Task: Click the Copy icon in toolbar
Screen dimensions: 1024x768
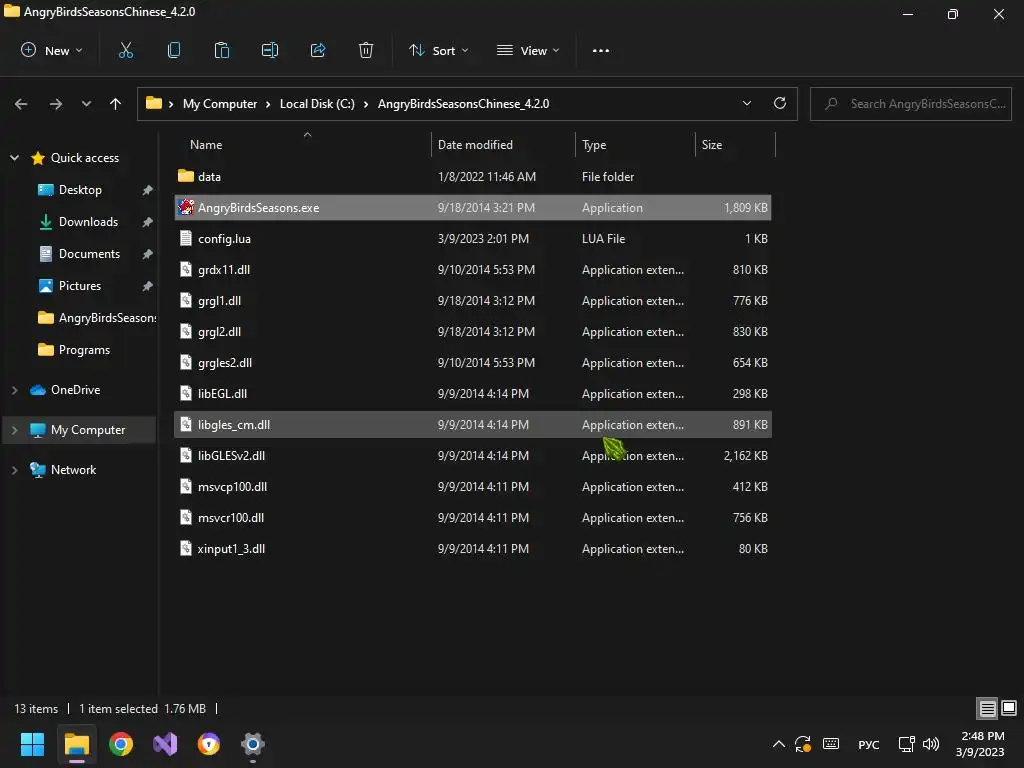Action: point(174,50)
